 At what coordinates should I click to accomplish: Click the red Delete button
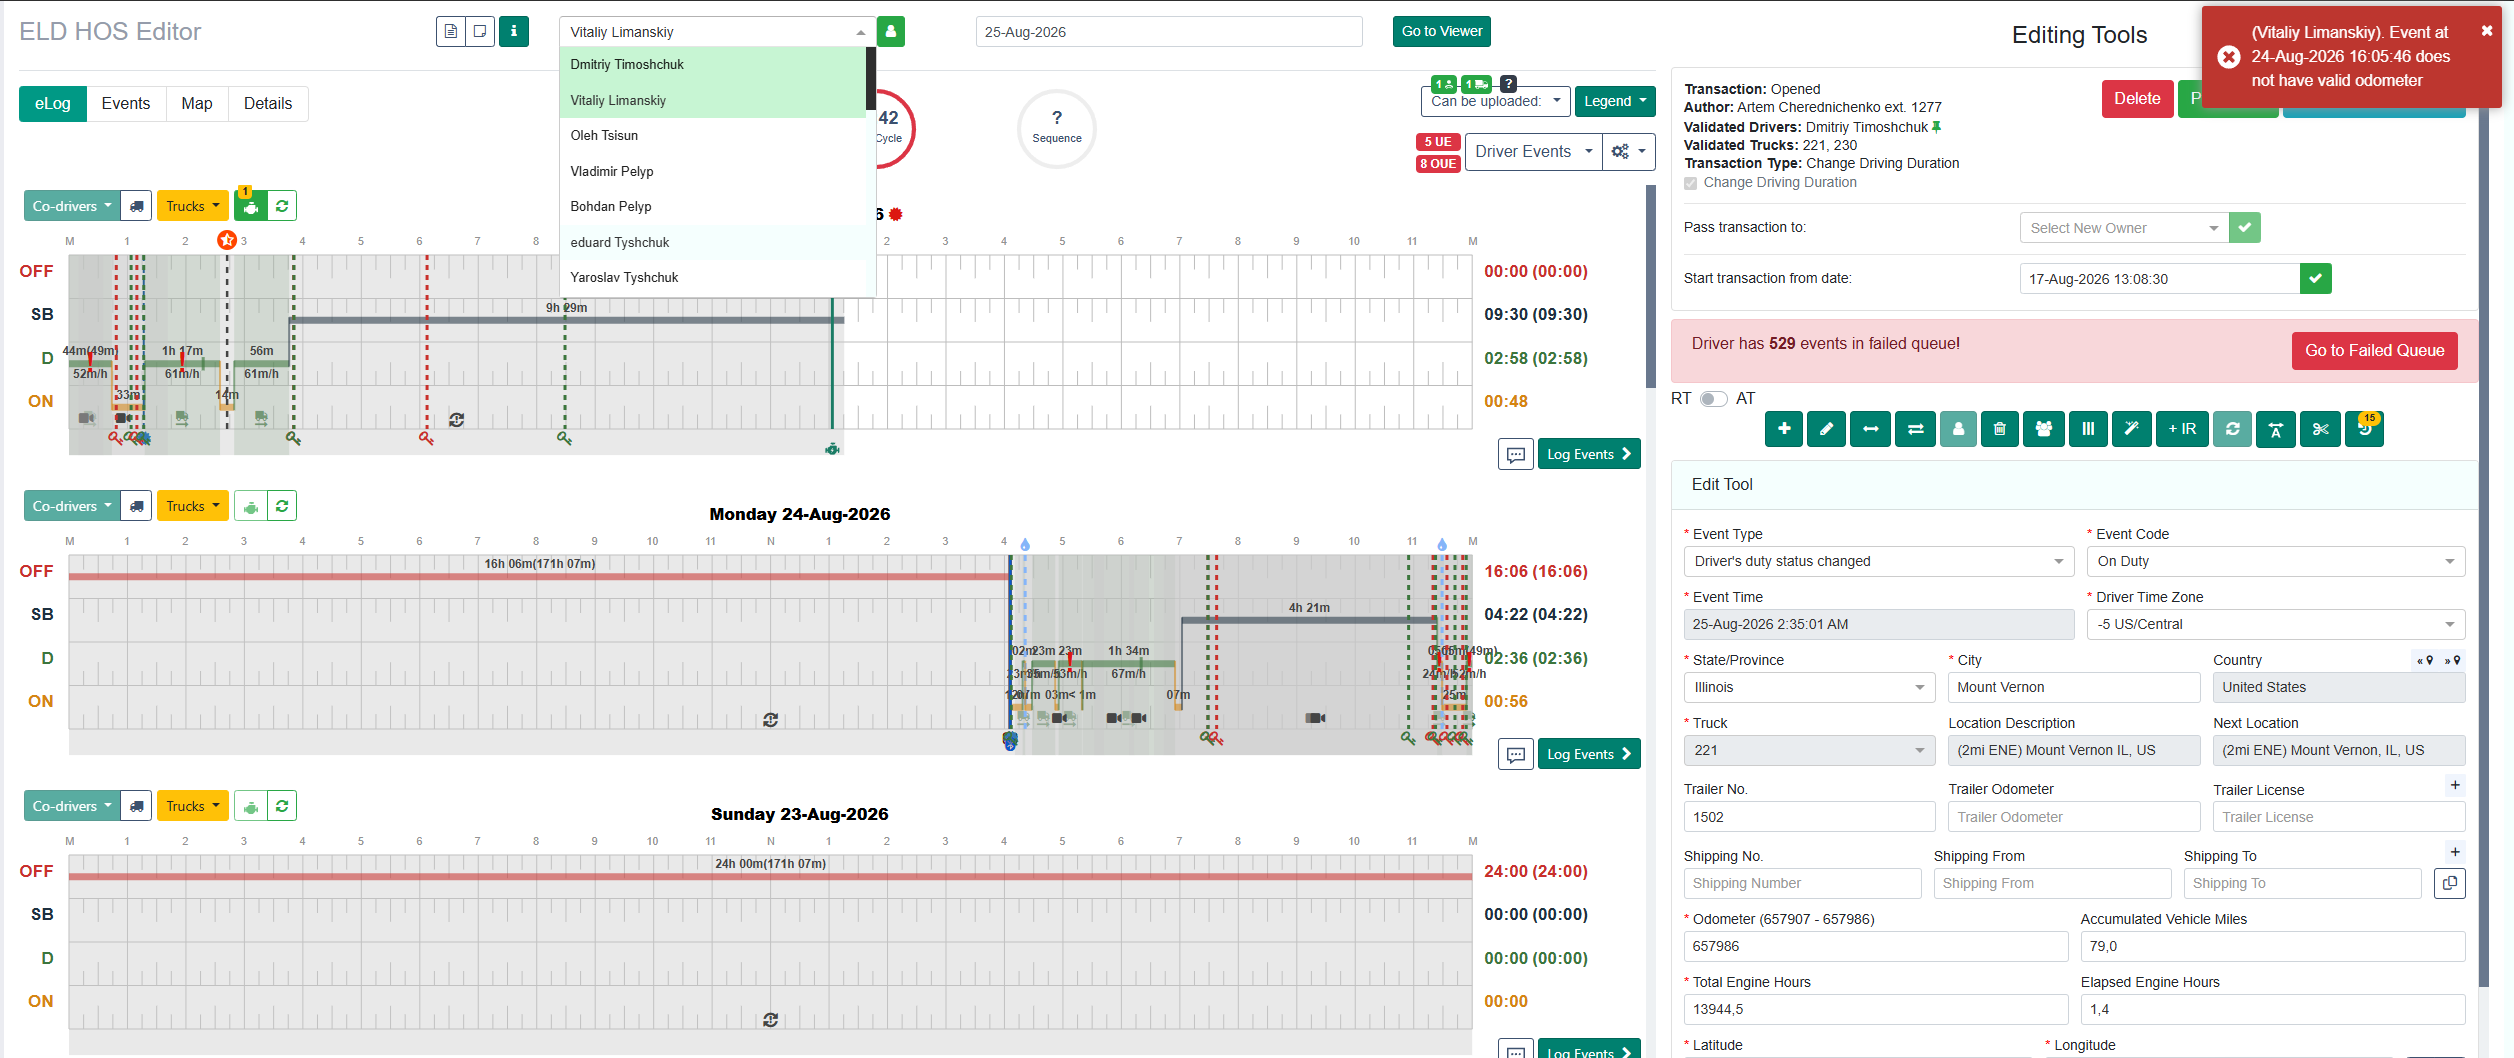click(2137, 99)
